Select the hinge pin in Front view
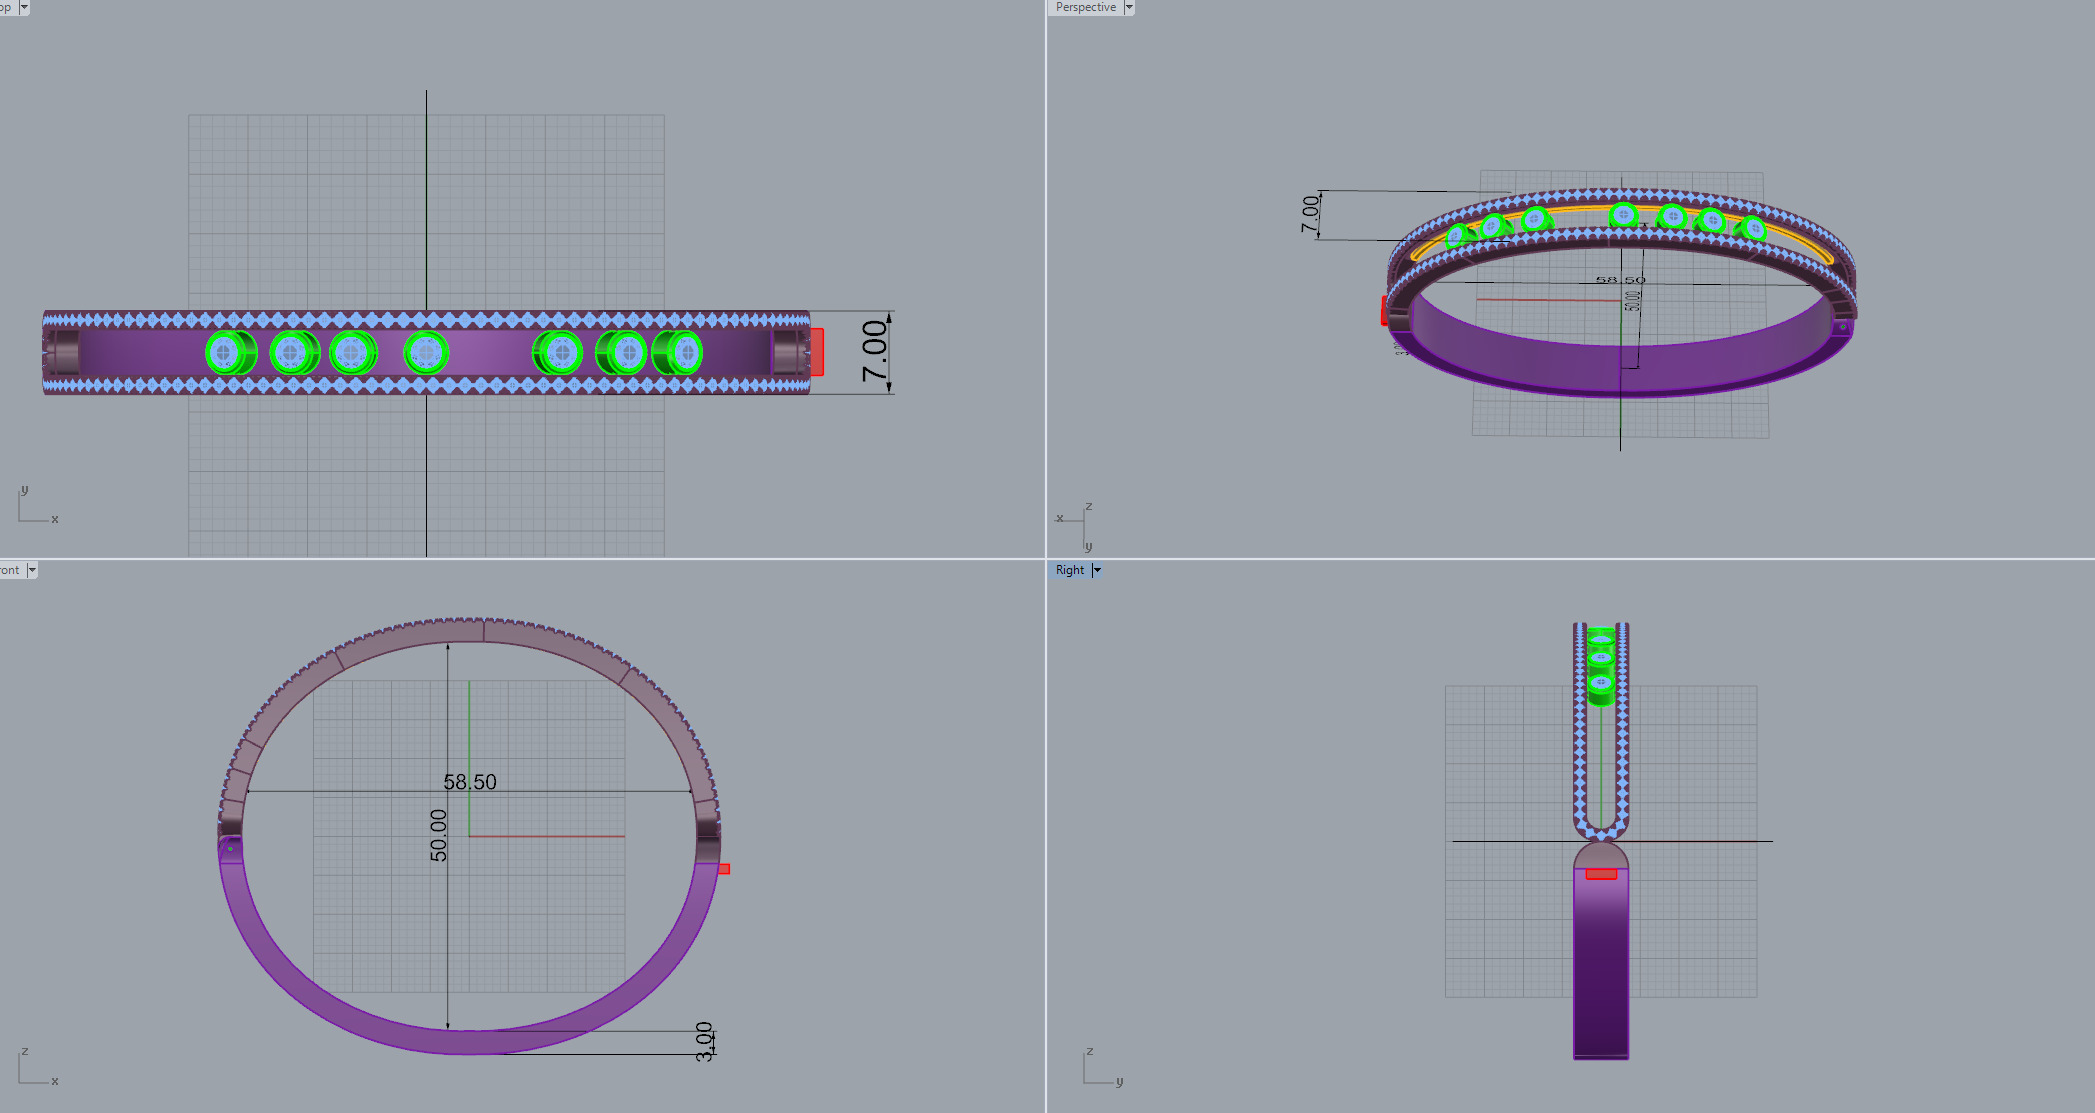2095x1113 pixels. coord(230,849)
